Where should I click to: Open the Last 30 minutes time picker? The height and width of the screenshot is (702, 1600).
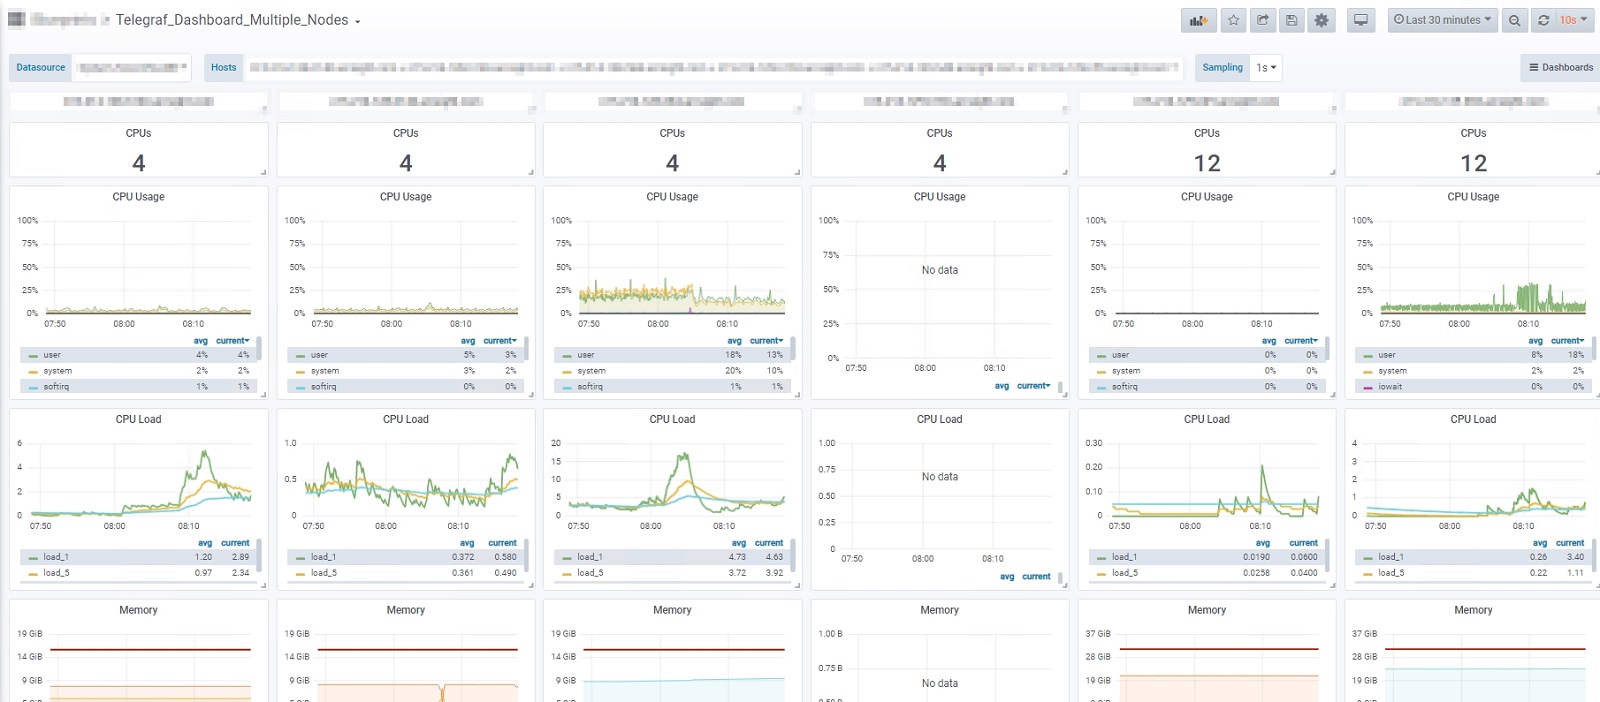(x=1443, y=20)
